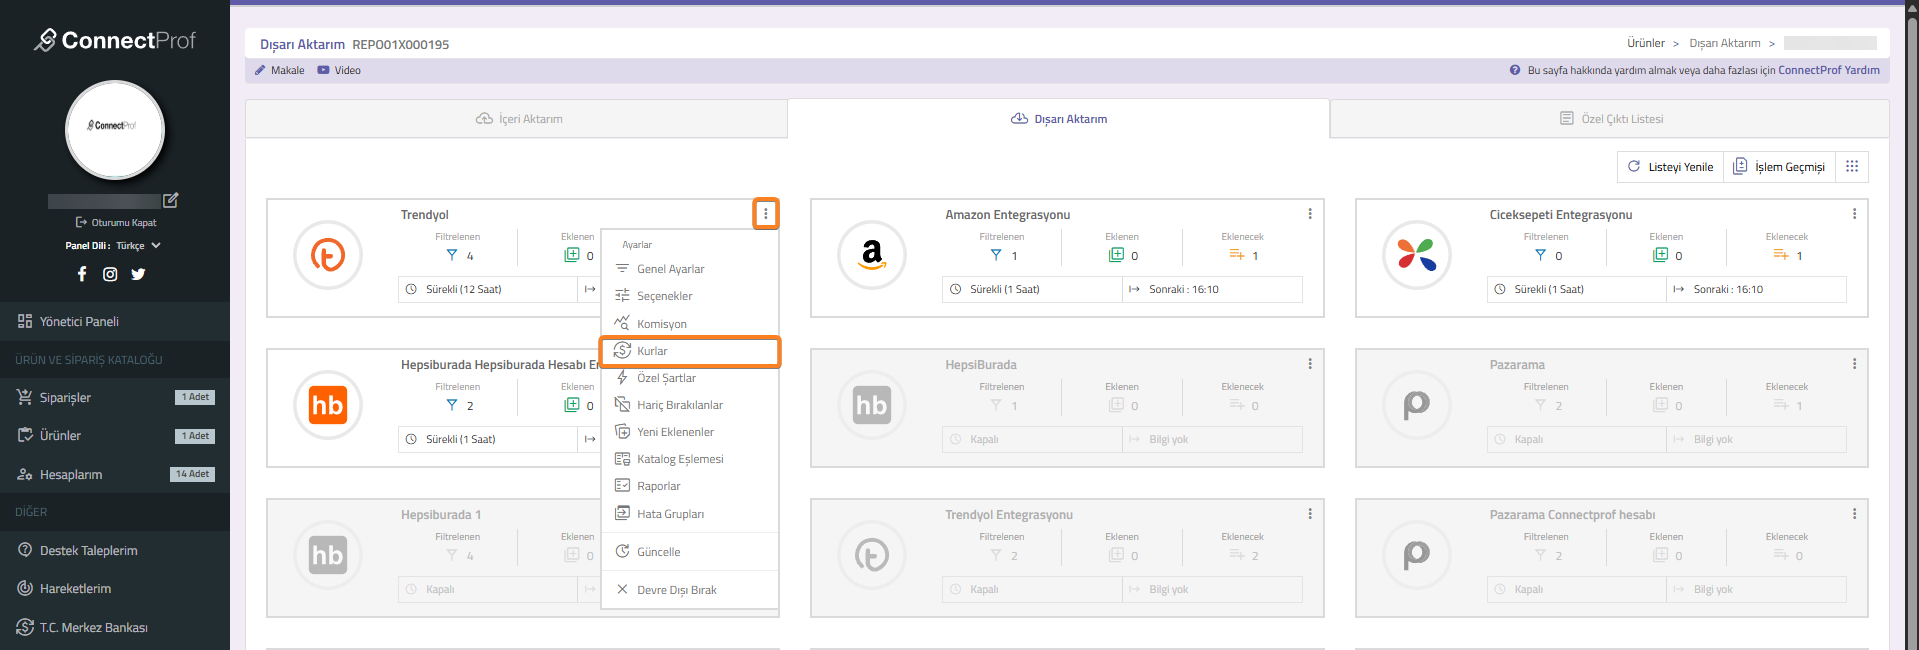This screenshot has height=650, width=1919.
Task: Open the grid view options icon
Action: pos(1852,167)
